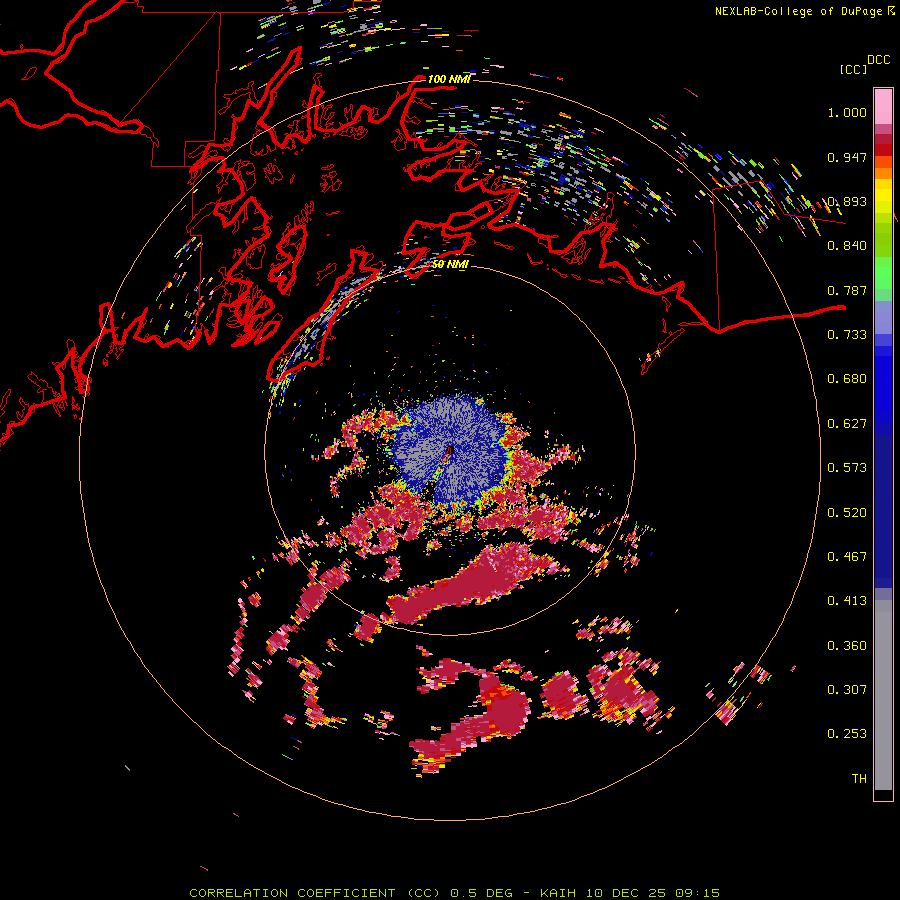This screenshot has width=900, height=900.
Task: Click the 0.947 scale value
Action: point(847,157)
